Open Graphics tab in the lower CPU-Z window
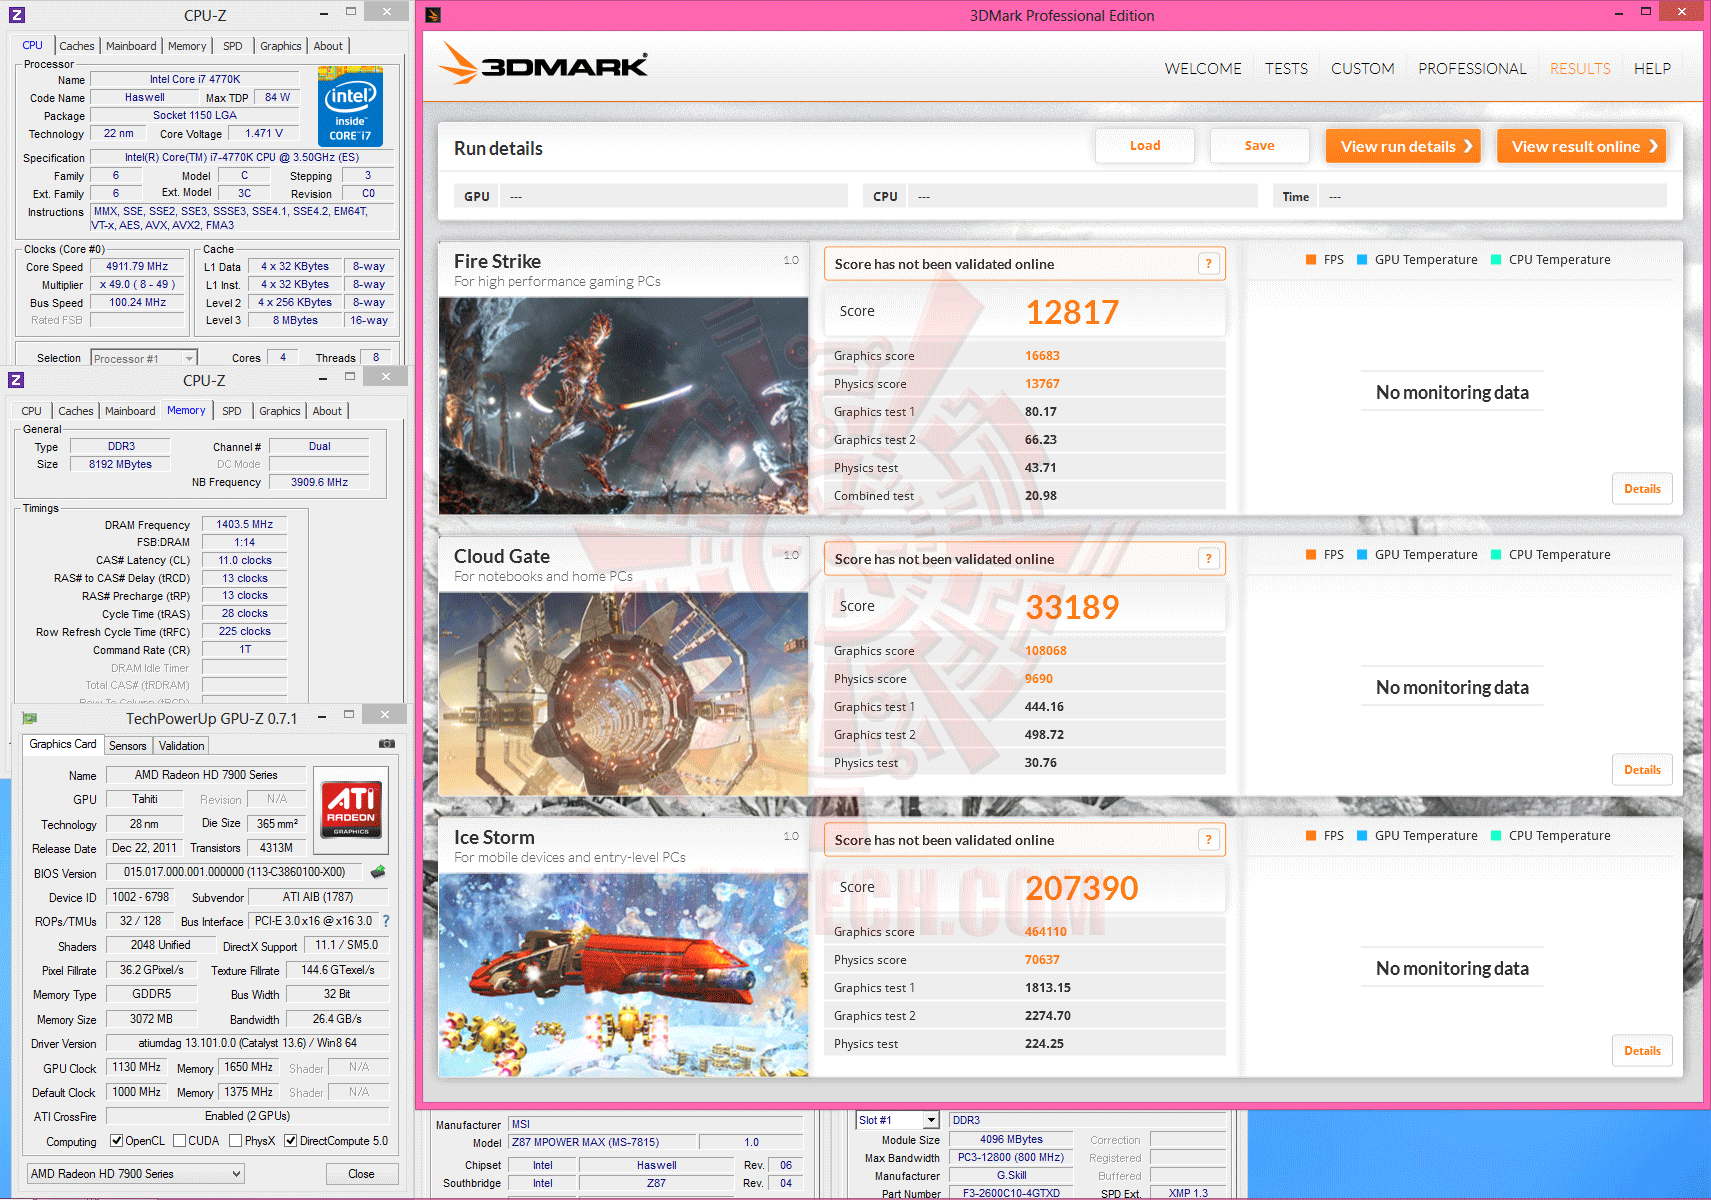 pos(280,411)
